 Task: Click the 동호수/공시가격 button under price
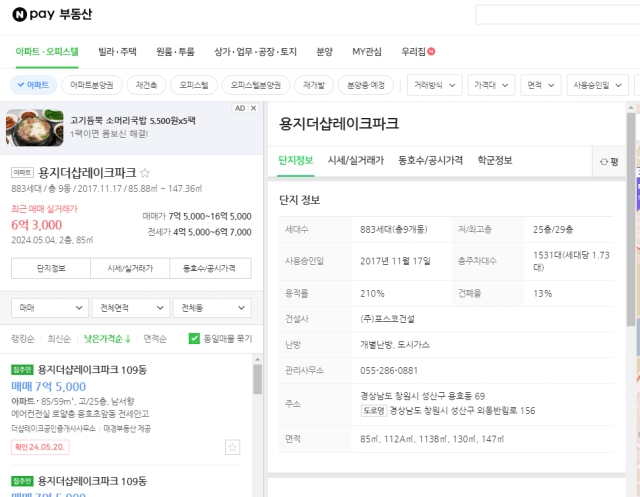point(209,268)
